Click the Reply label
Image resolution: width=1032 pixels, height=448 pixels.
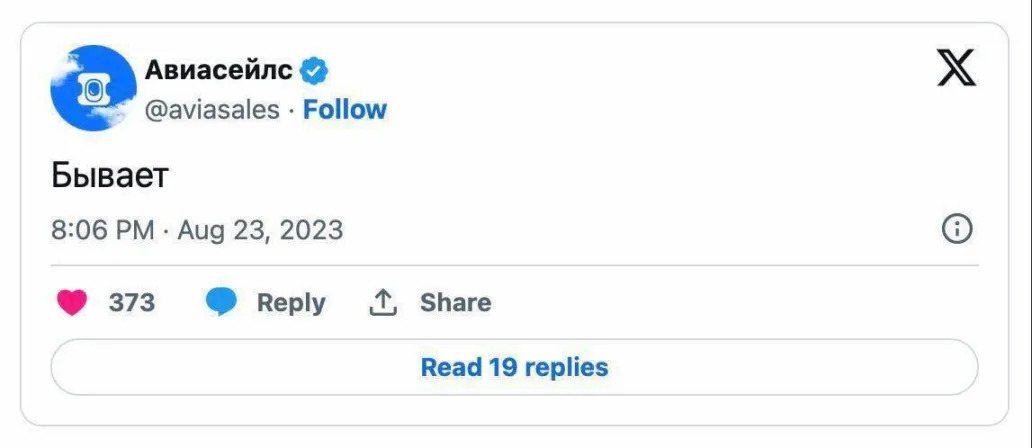click(x=291, y=302)
